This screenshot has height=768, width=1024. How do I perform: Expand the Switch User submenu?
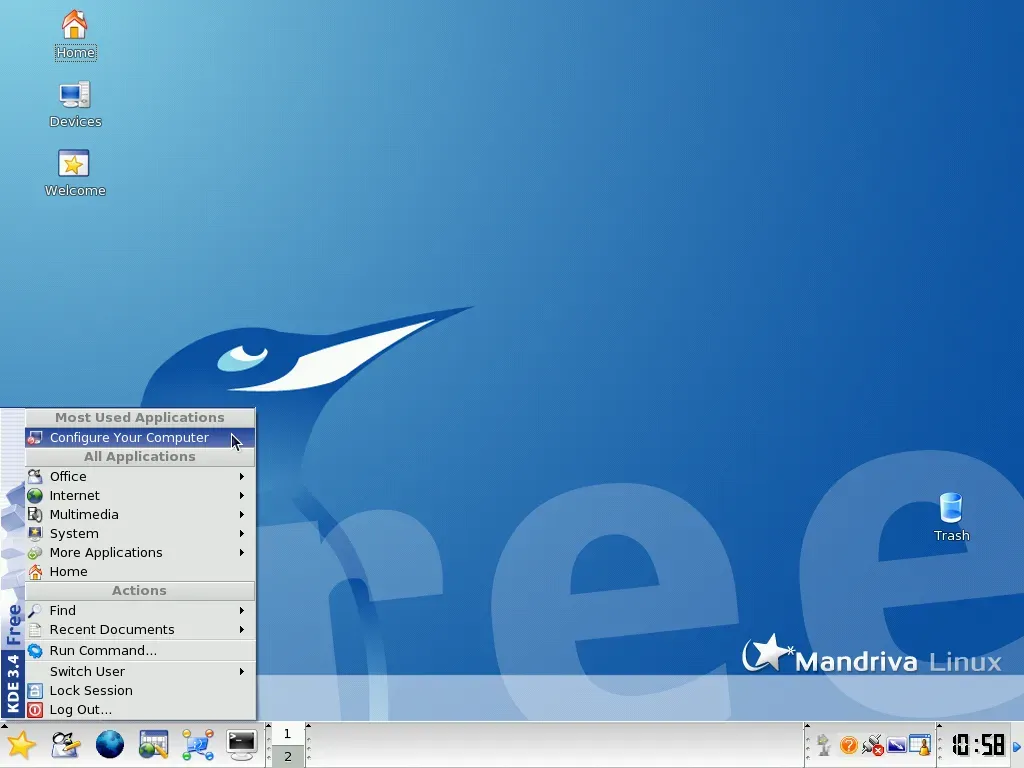(140, 671)
